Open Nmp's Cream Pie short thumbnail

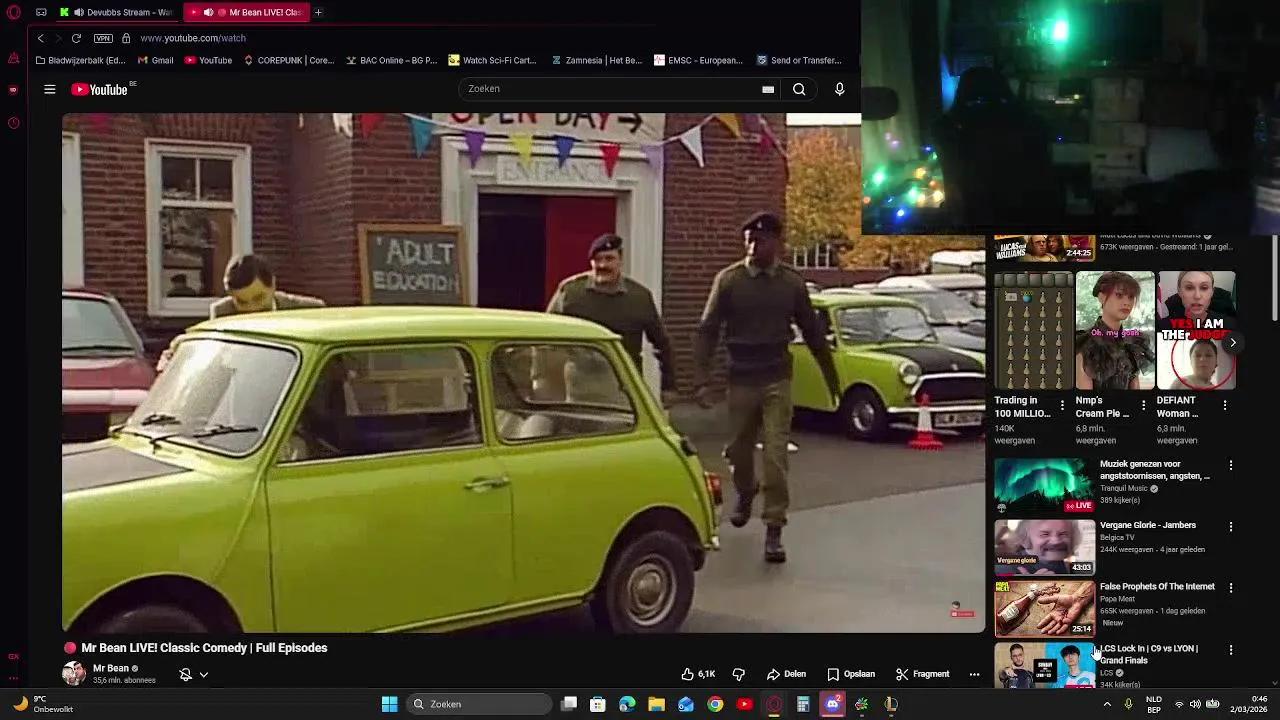pyautogui.click(x=1115, y=330)
